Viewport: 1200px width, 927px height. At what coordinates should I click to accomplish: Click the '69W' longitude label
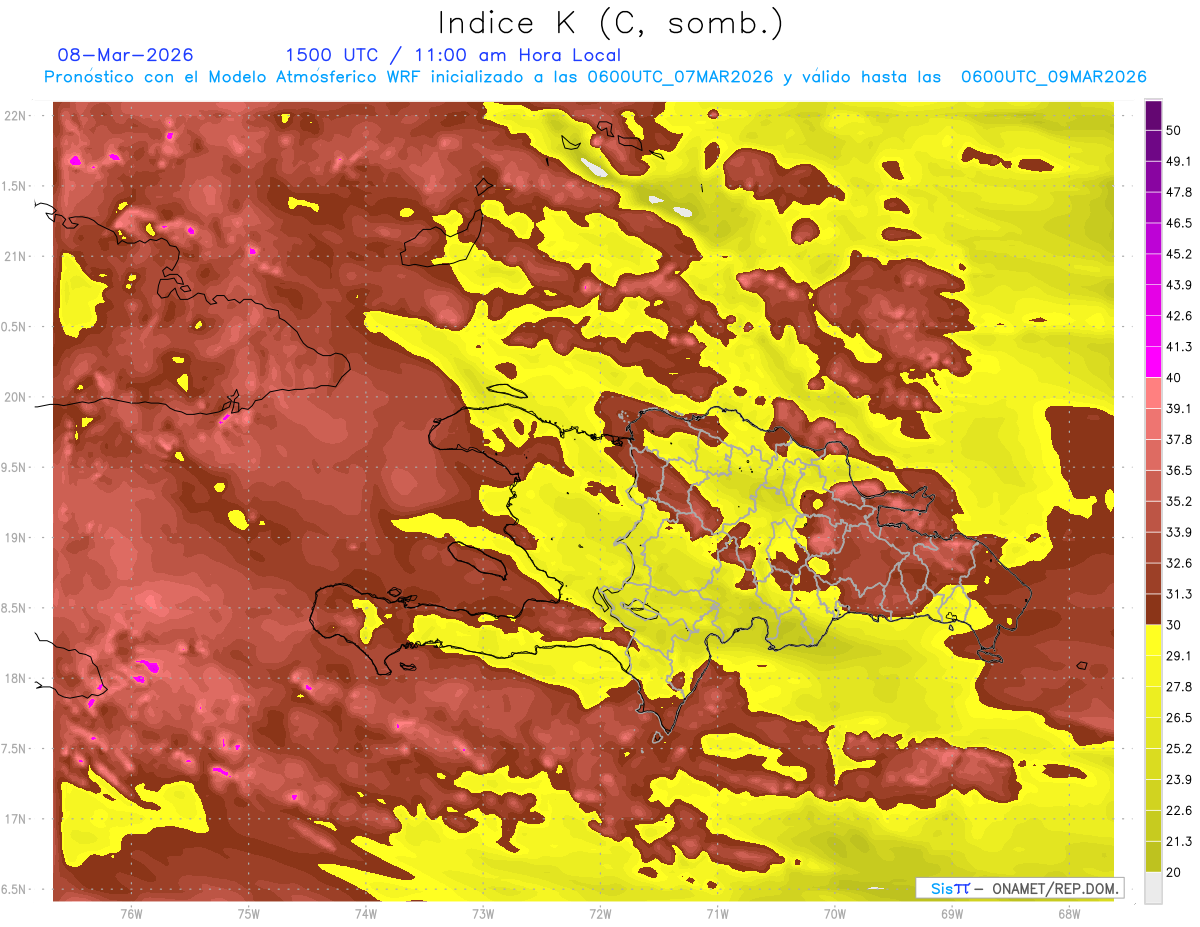(x=951, y=913)
